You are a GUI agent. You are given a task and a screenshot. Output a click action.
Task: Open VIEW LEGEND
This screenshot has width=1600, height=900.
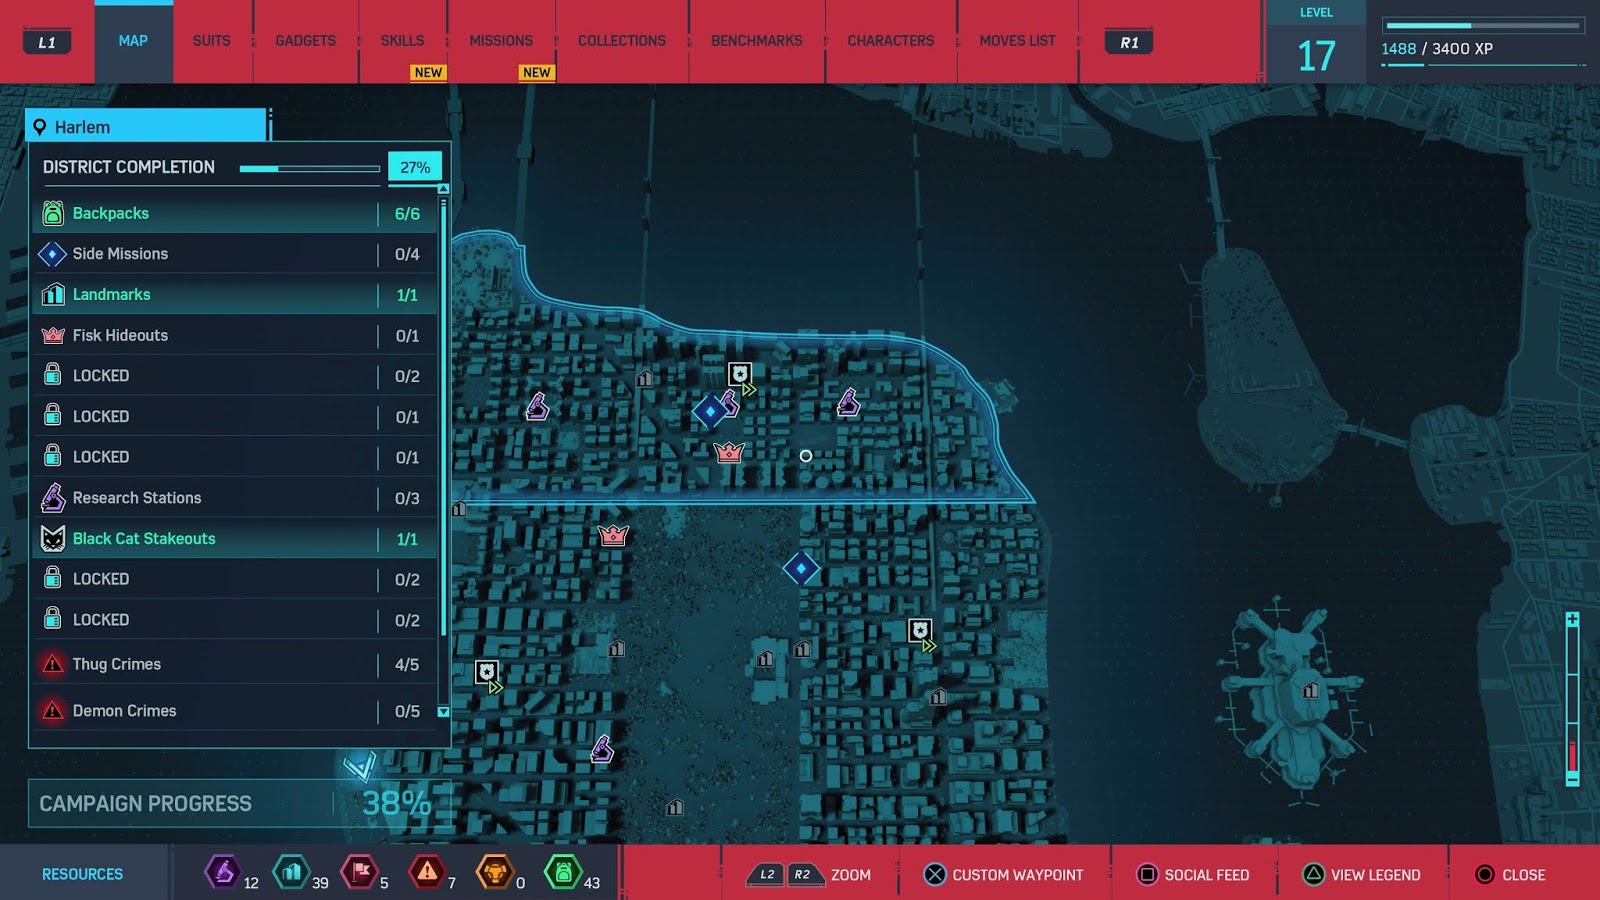pos(1361,875)
